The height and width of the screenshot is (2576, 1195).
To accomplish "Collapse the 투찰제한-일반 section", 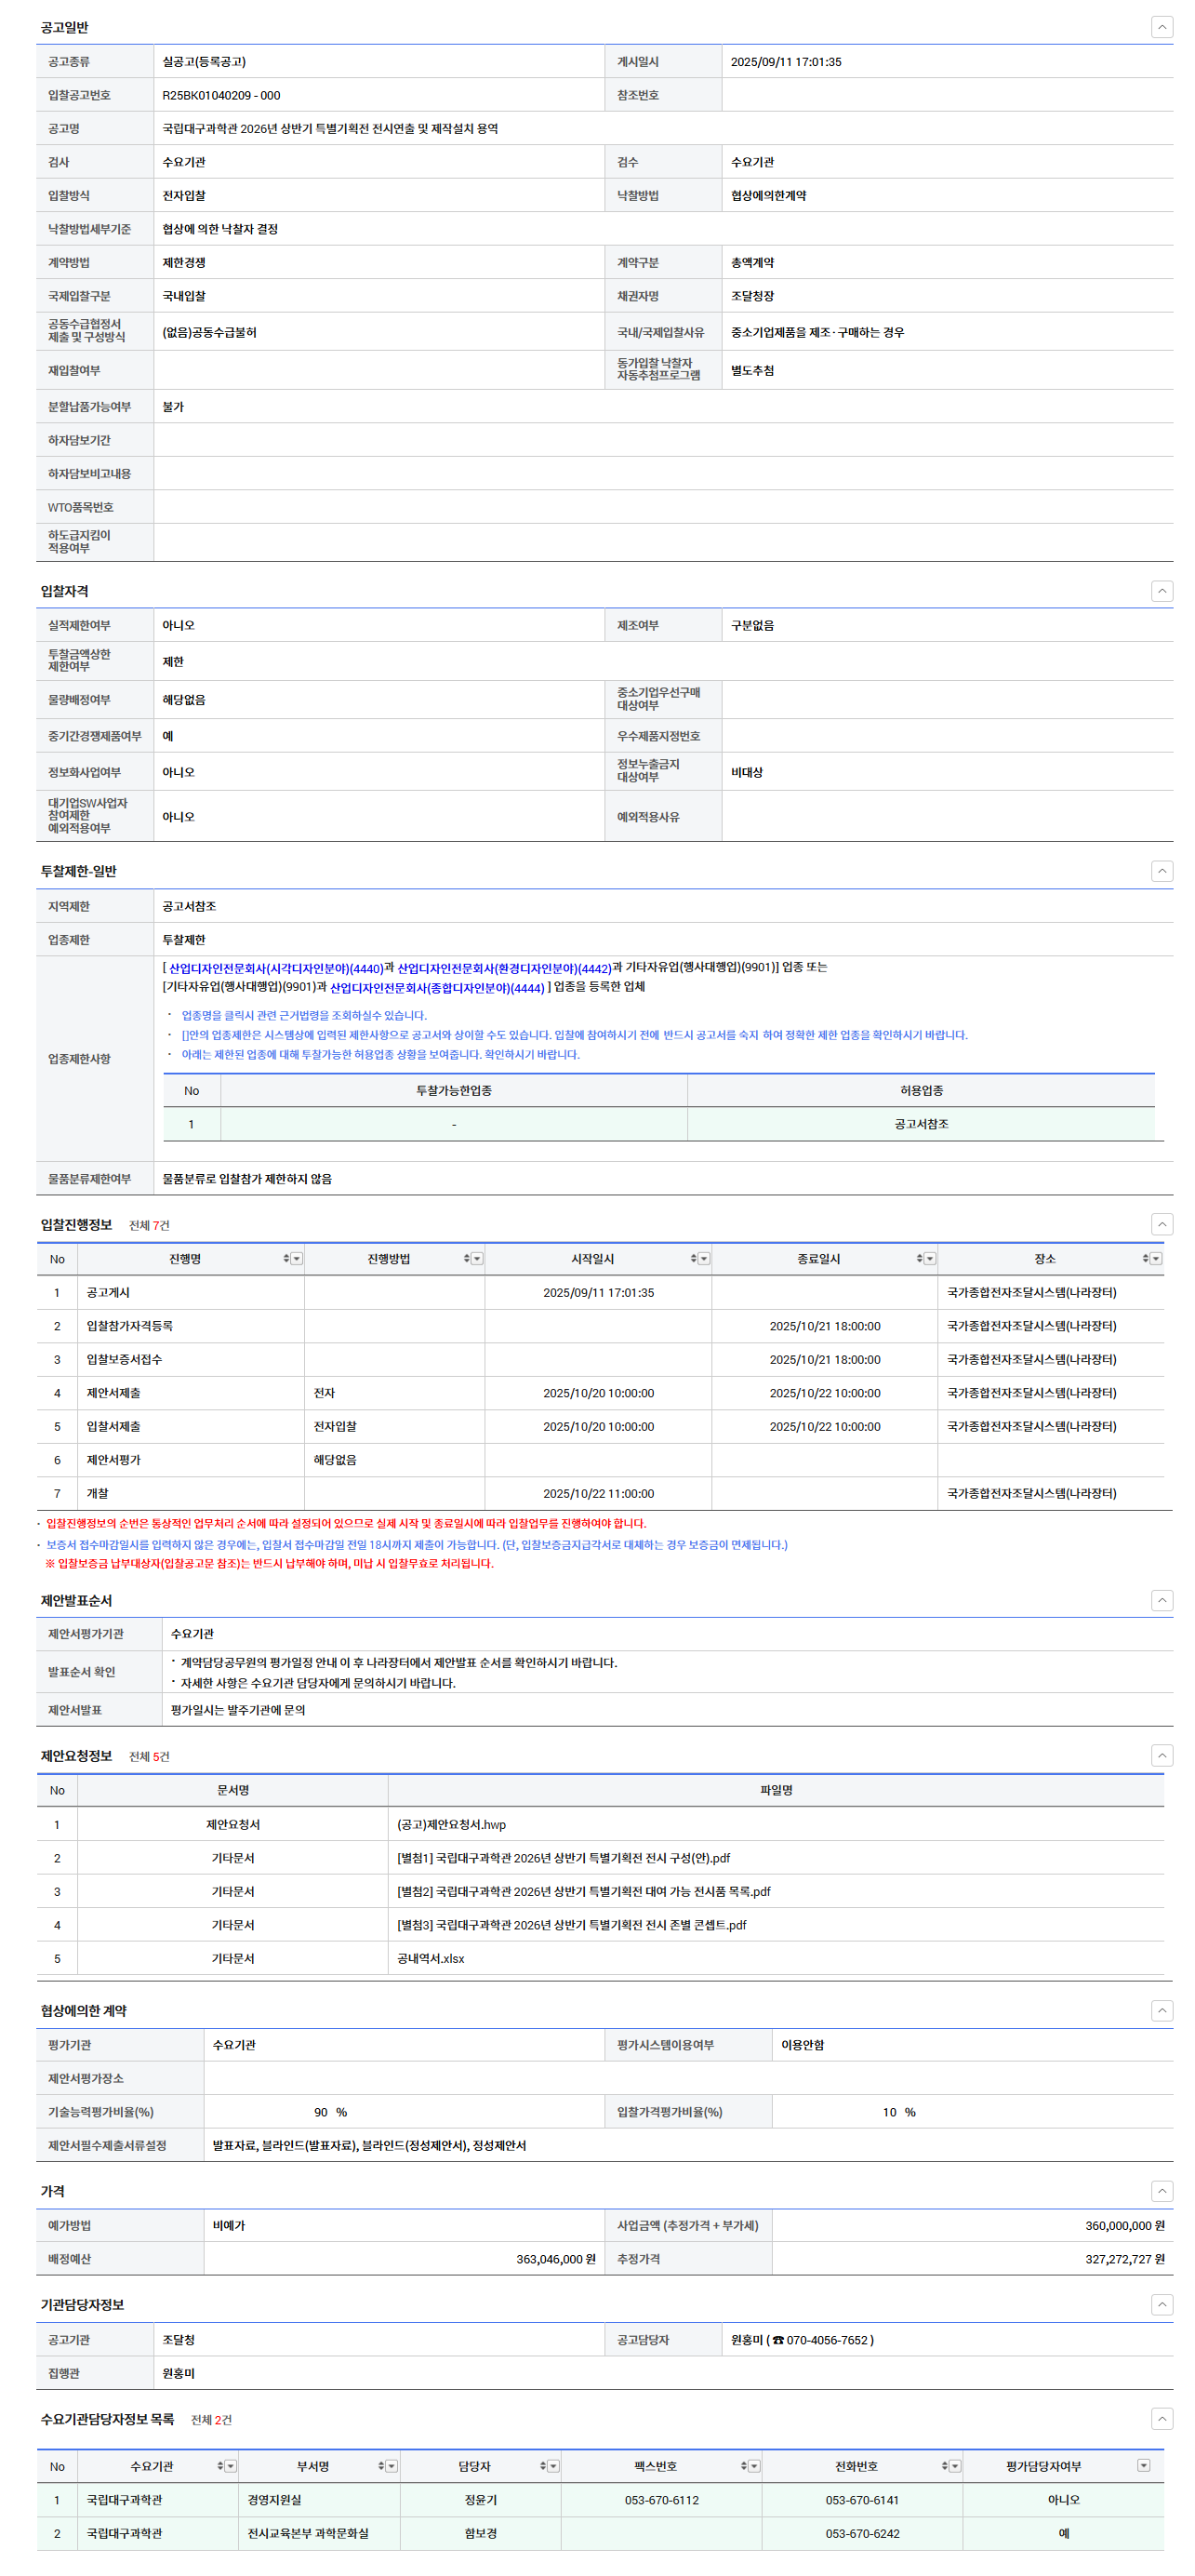I will (x=1161, y=871).
